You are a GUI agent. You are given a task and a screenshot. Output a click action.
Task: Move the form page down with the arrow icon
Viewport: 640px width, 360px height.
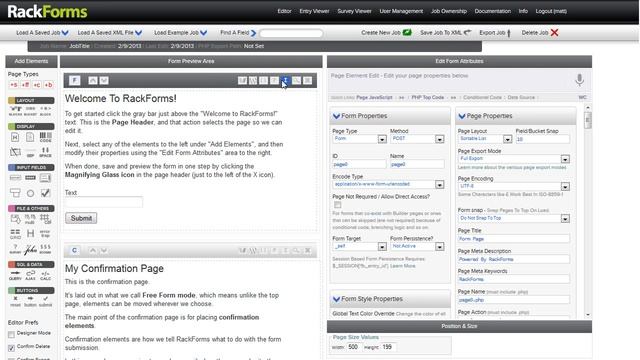104,80
